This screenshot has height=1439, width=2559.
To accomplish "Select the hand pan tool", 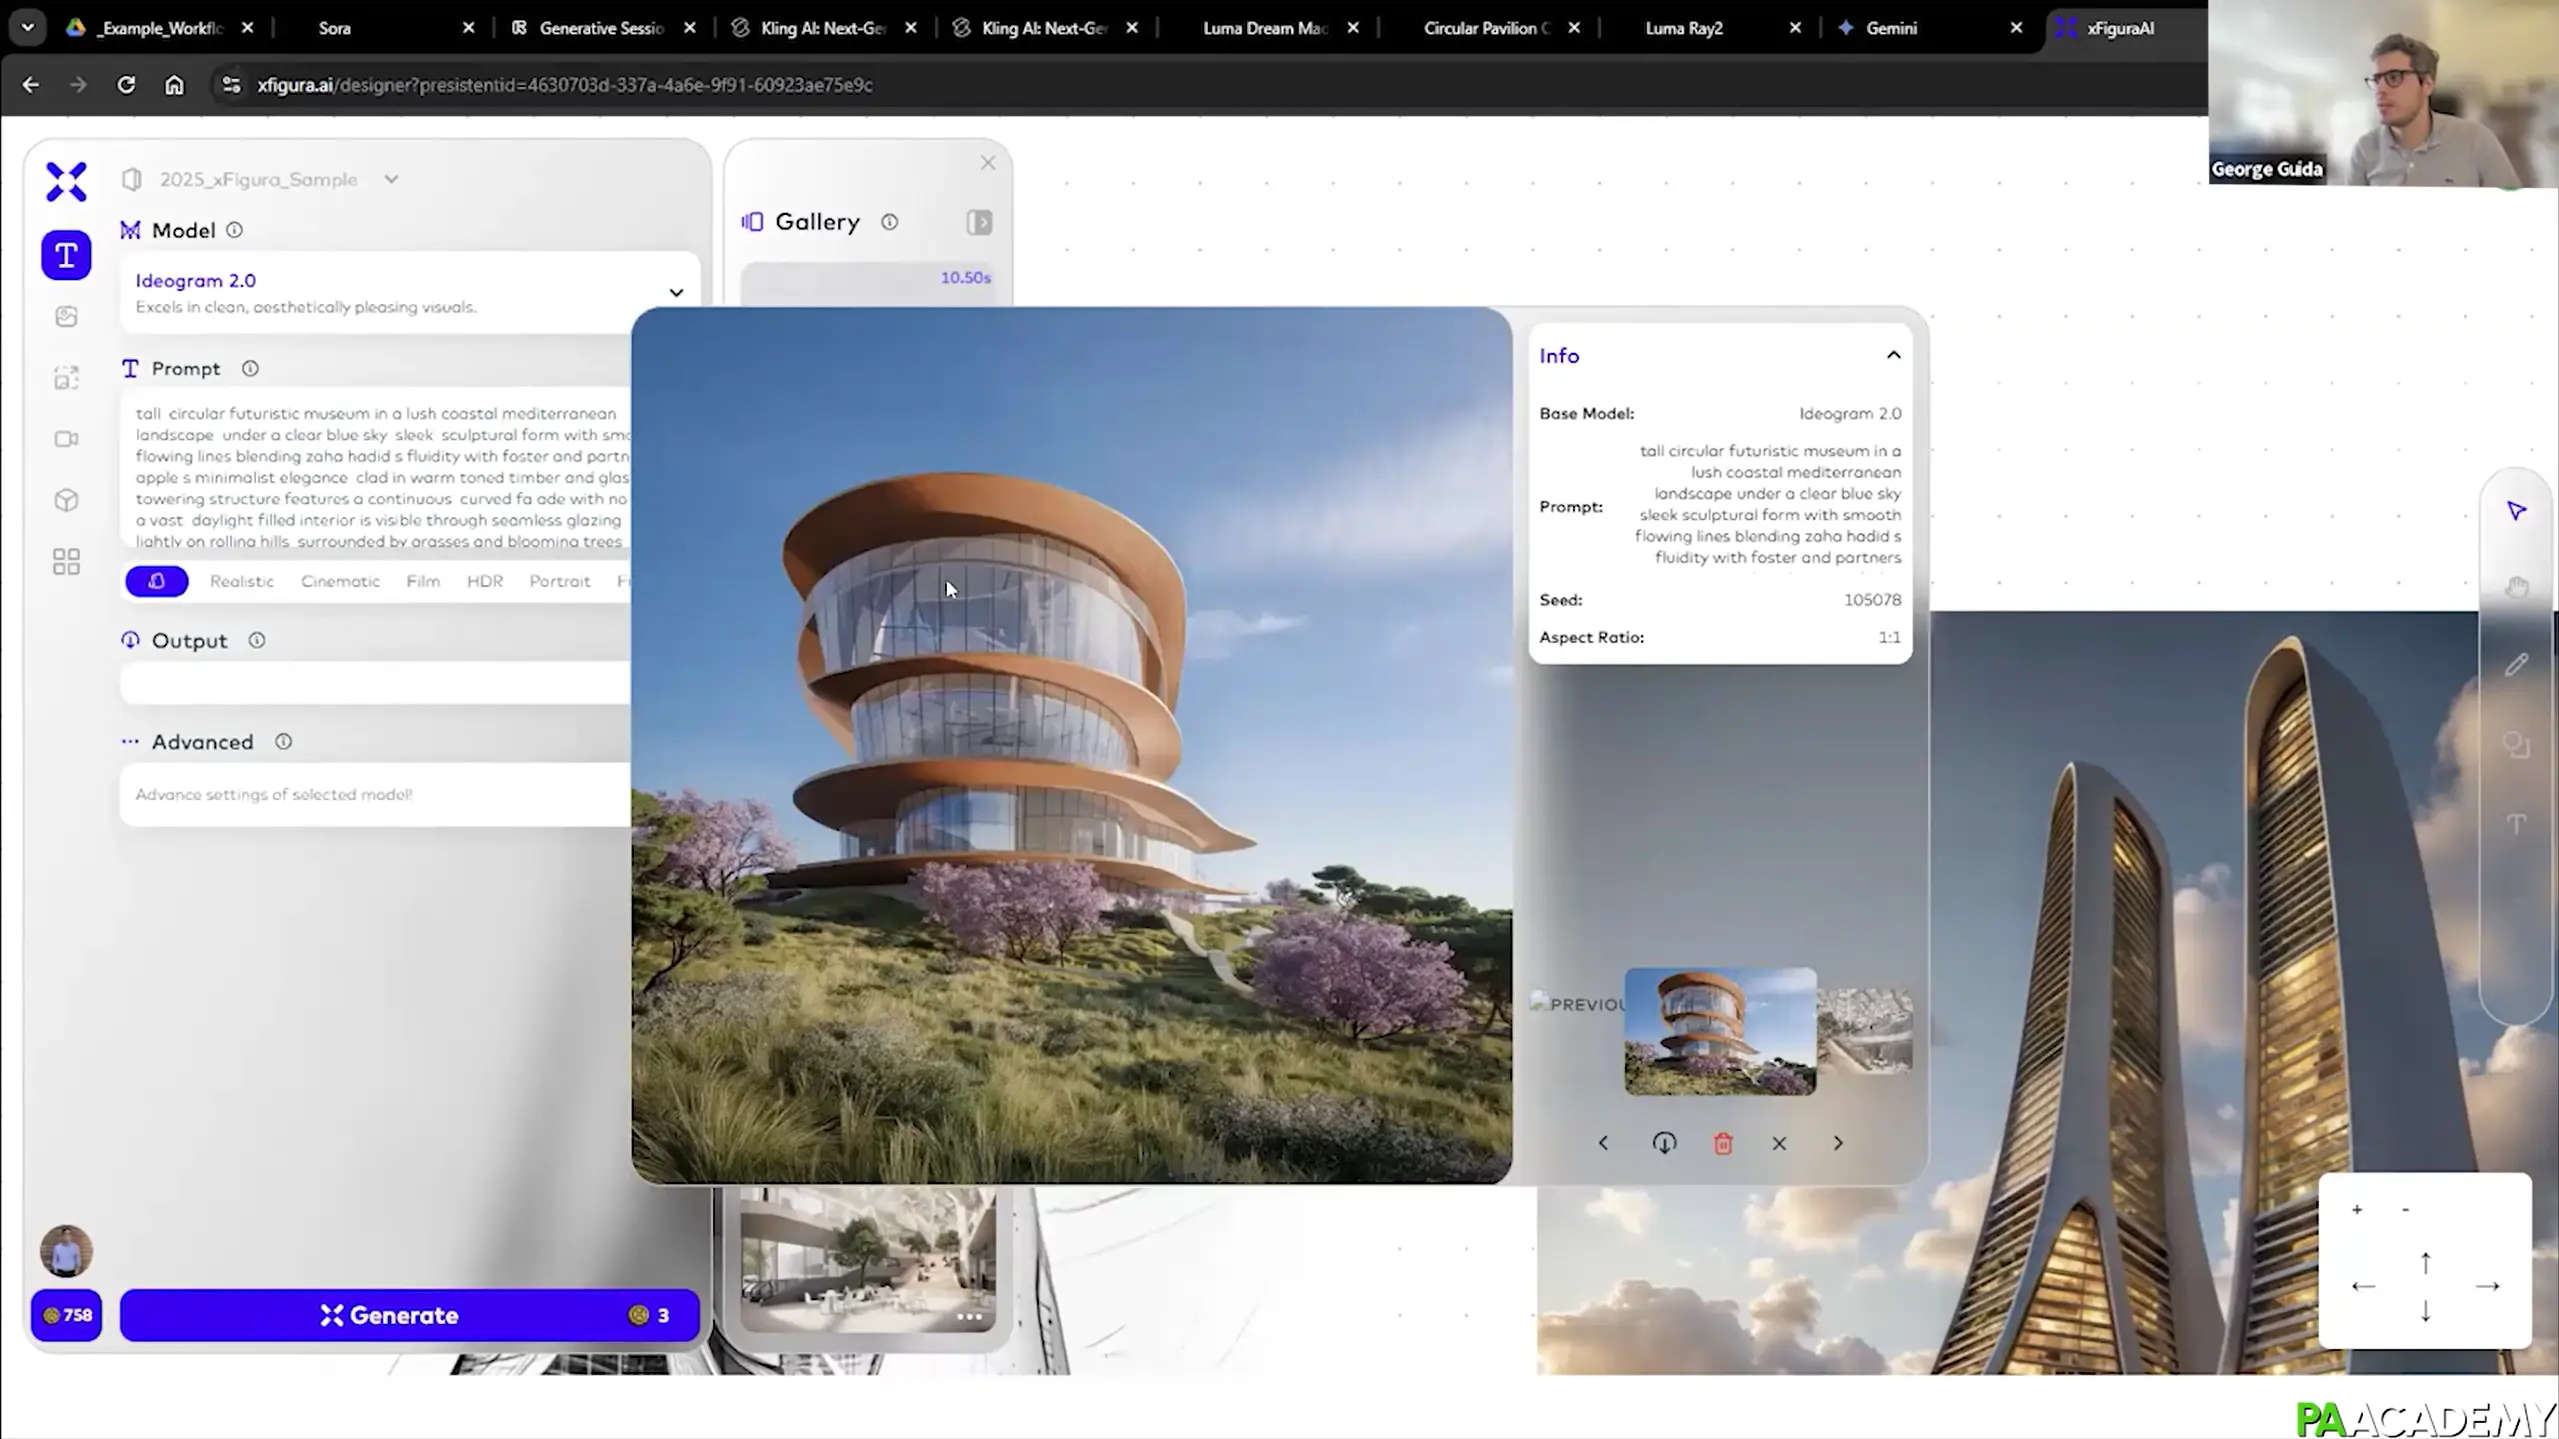I will [x=2517, y=587].
